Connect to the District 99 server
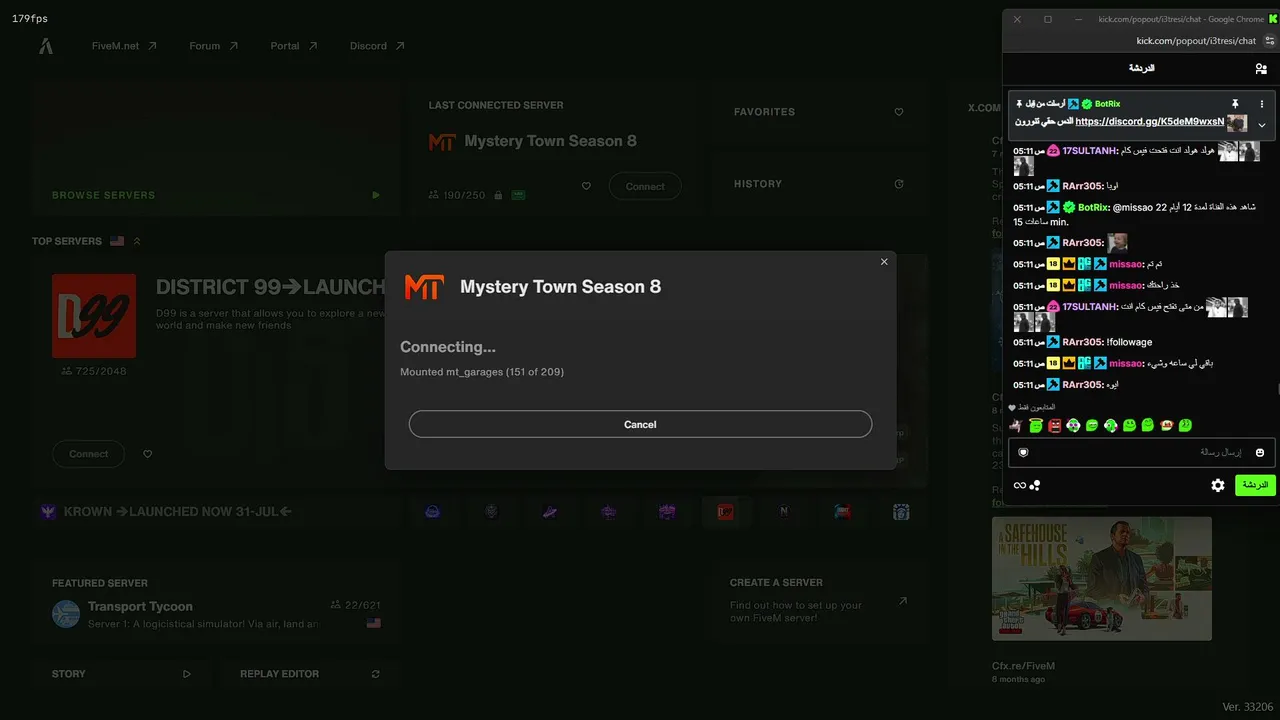Viewport: 1280px width, 720px height. (88, 454)
